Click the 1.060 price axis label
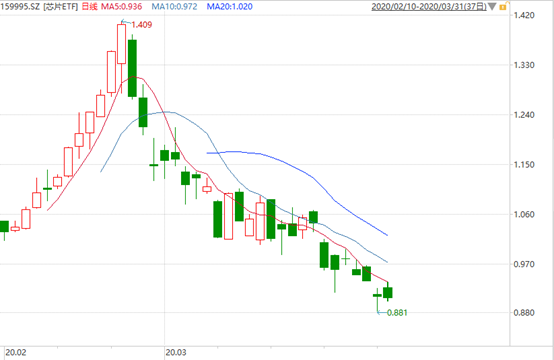Image resolution: width=554 pixels, height=360 pixels. [524, 214]
